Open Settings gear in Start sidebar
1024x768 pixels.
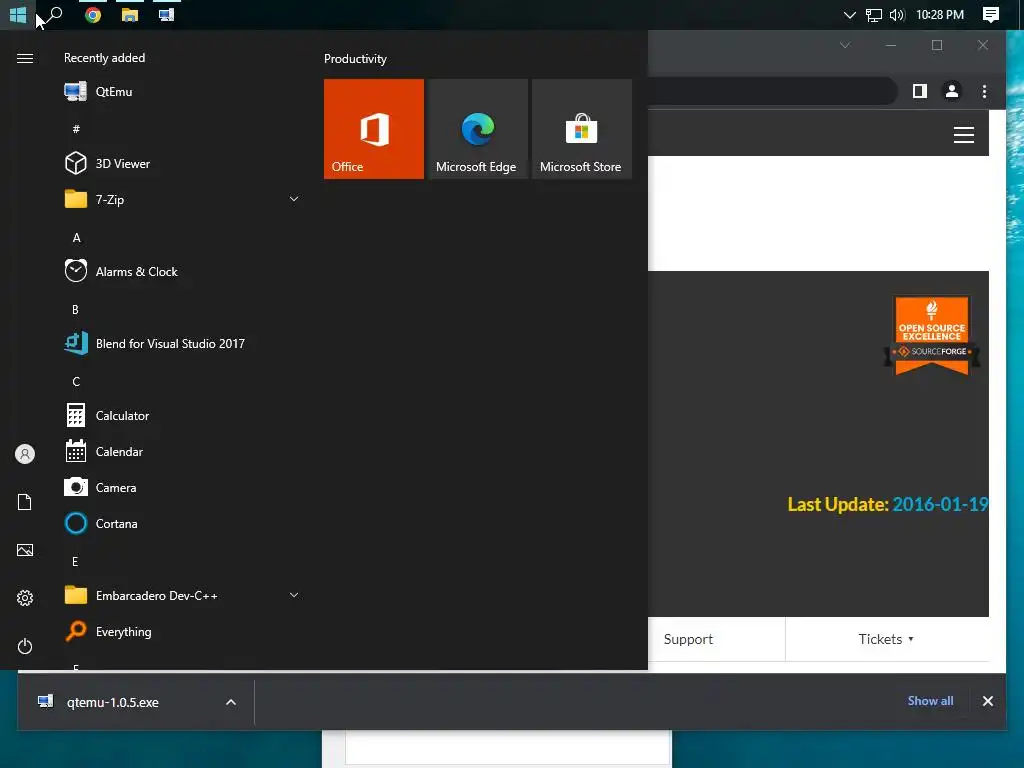(x=25, y=598)
